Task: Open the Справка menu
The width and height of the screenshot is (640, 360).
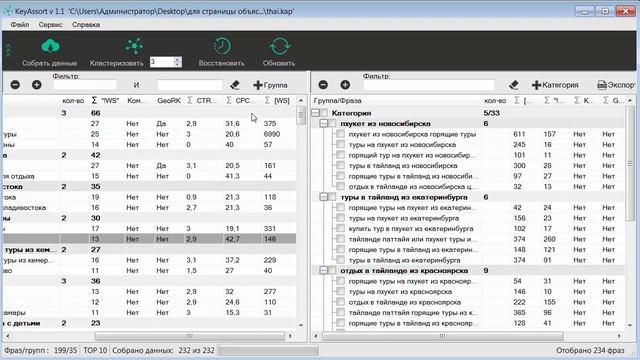Action: (x=86, y=24)
